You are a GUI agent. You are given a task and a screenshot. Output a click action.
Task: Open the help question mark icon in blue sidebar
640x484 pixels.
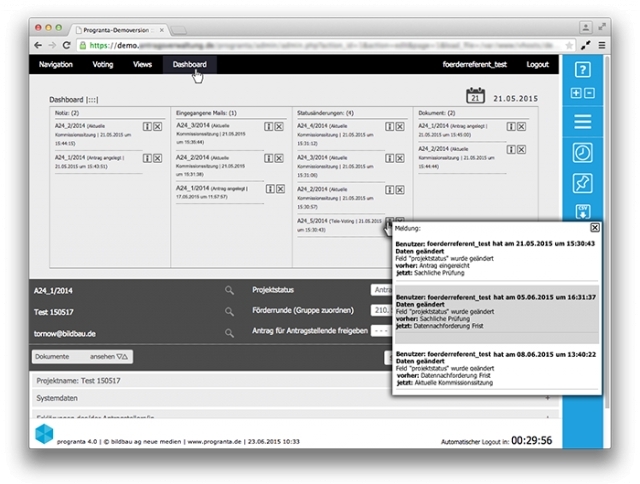582,70
